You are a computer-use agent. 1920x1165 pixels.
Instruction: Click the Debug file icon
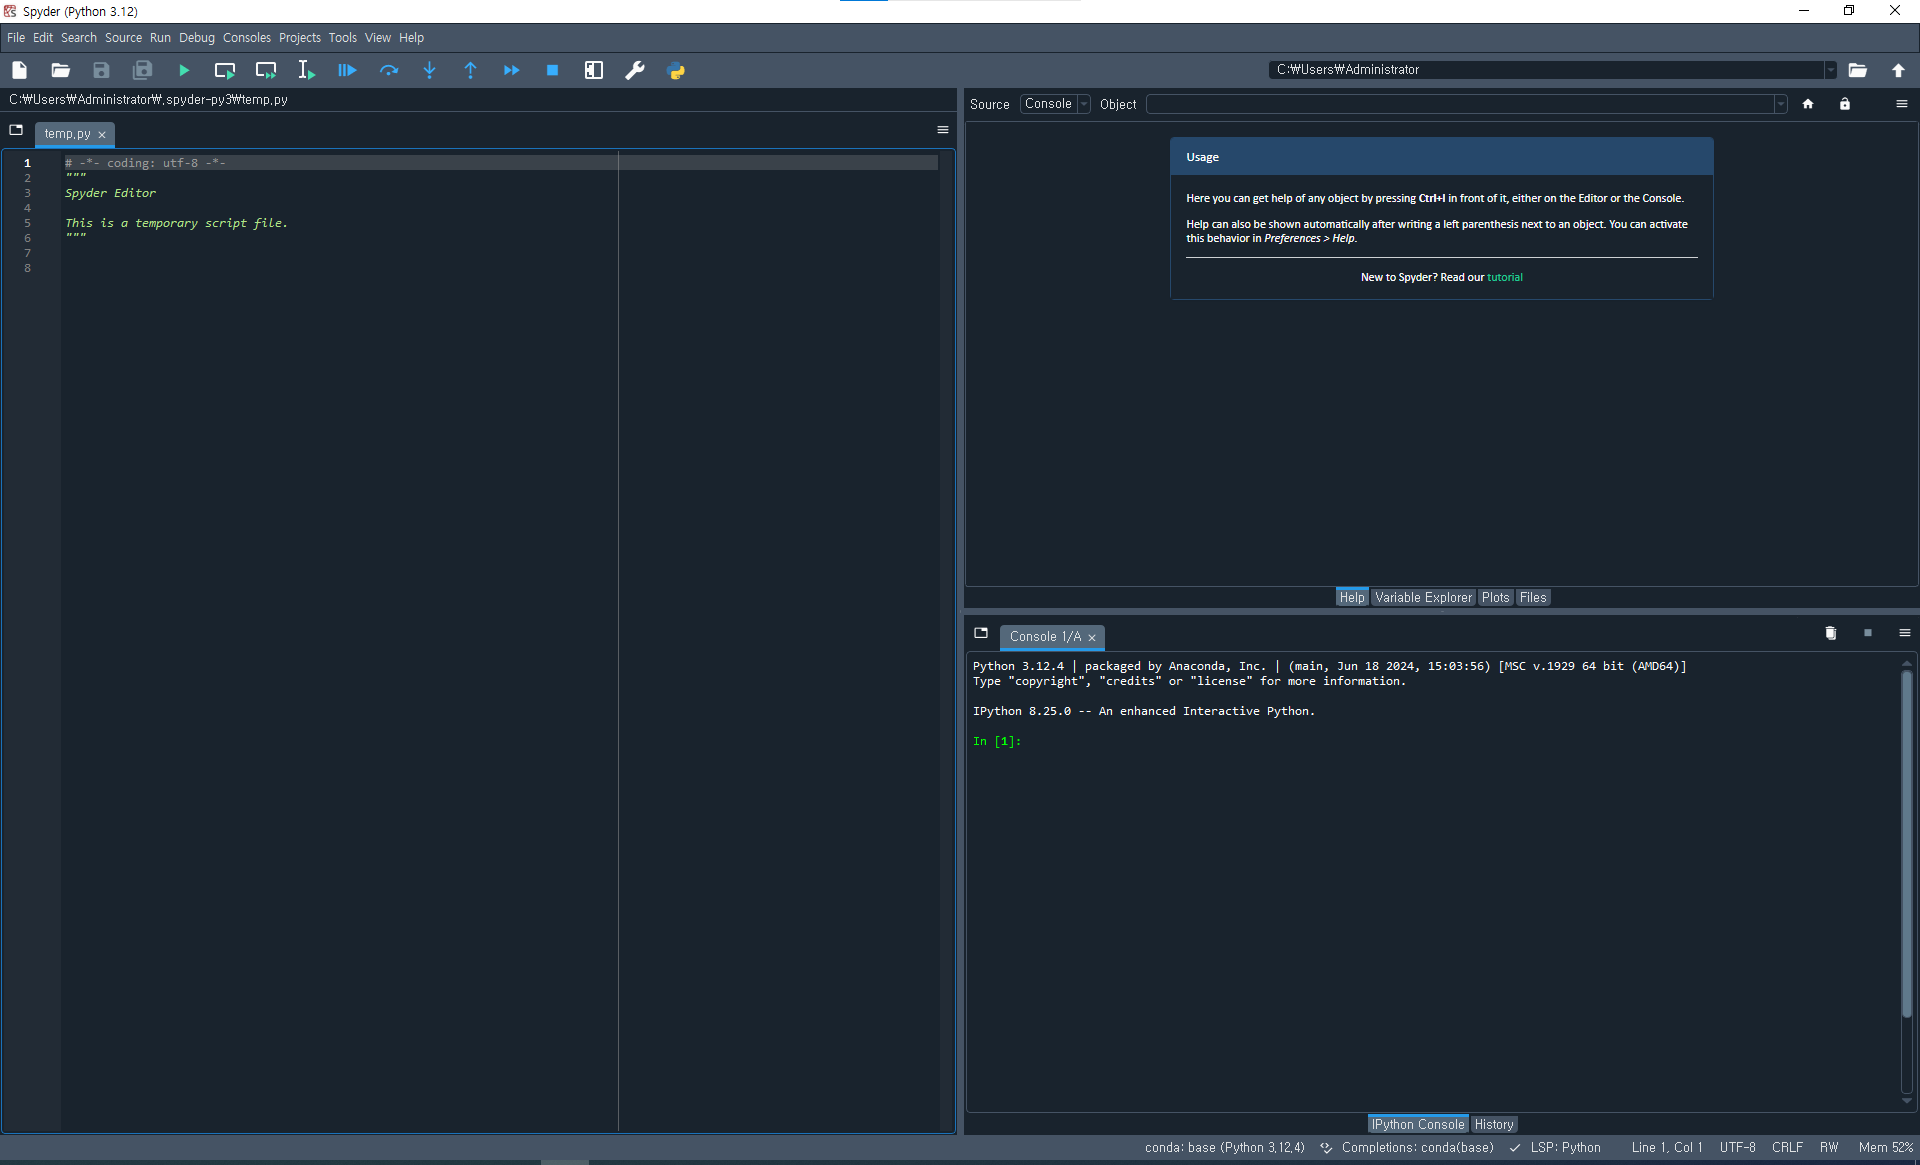(347, 70)
